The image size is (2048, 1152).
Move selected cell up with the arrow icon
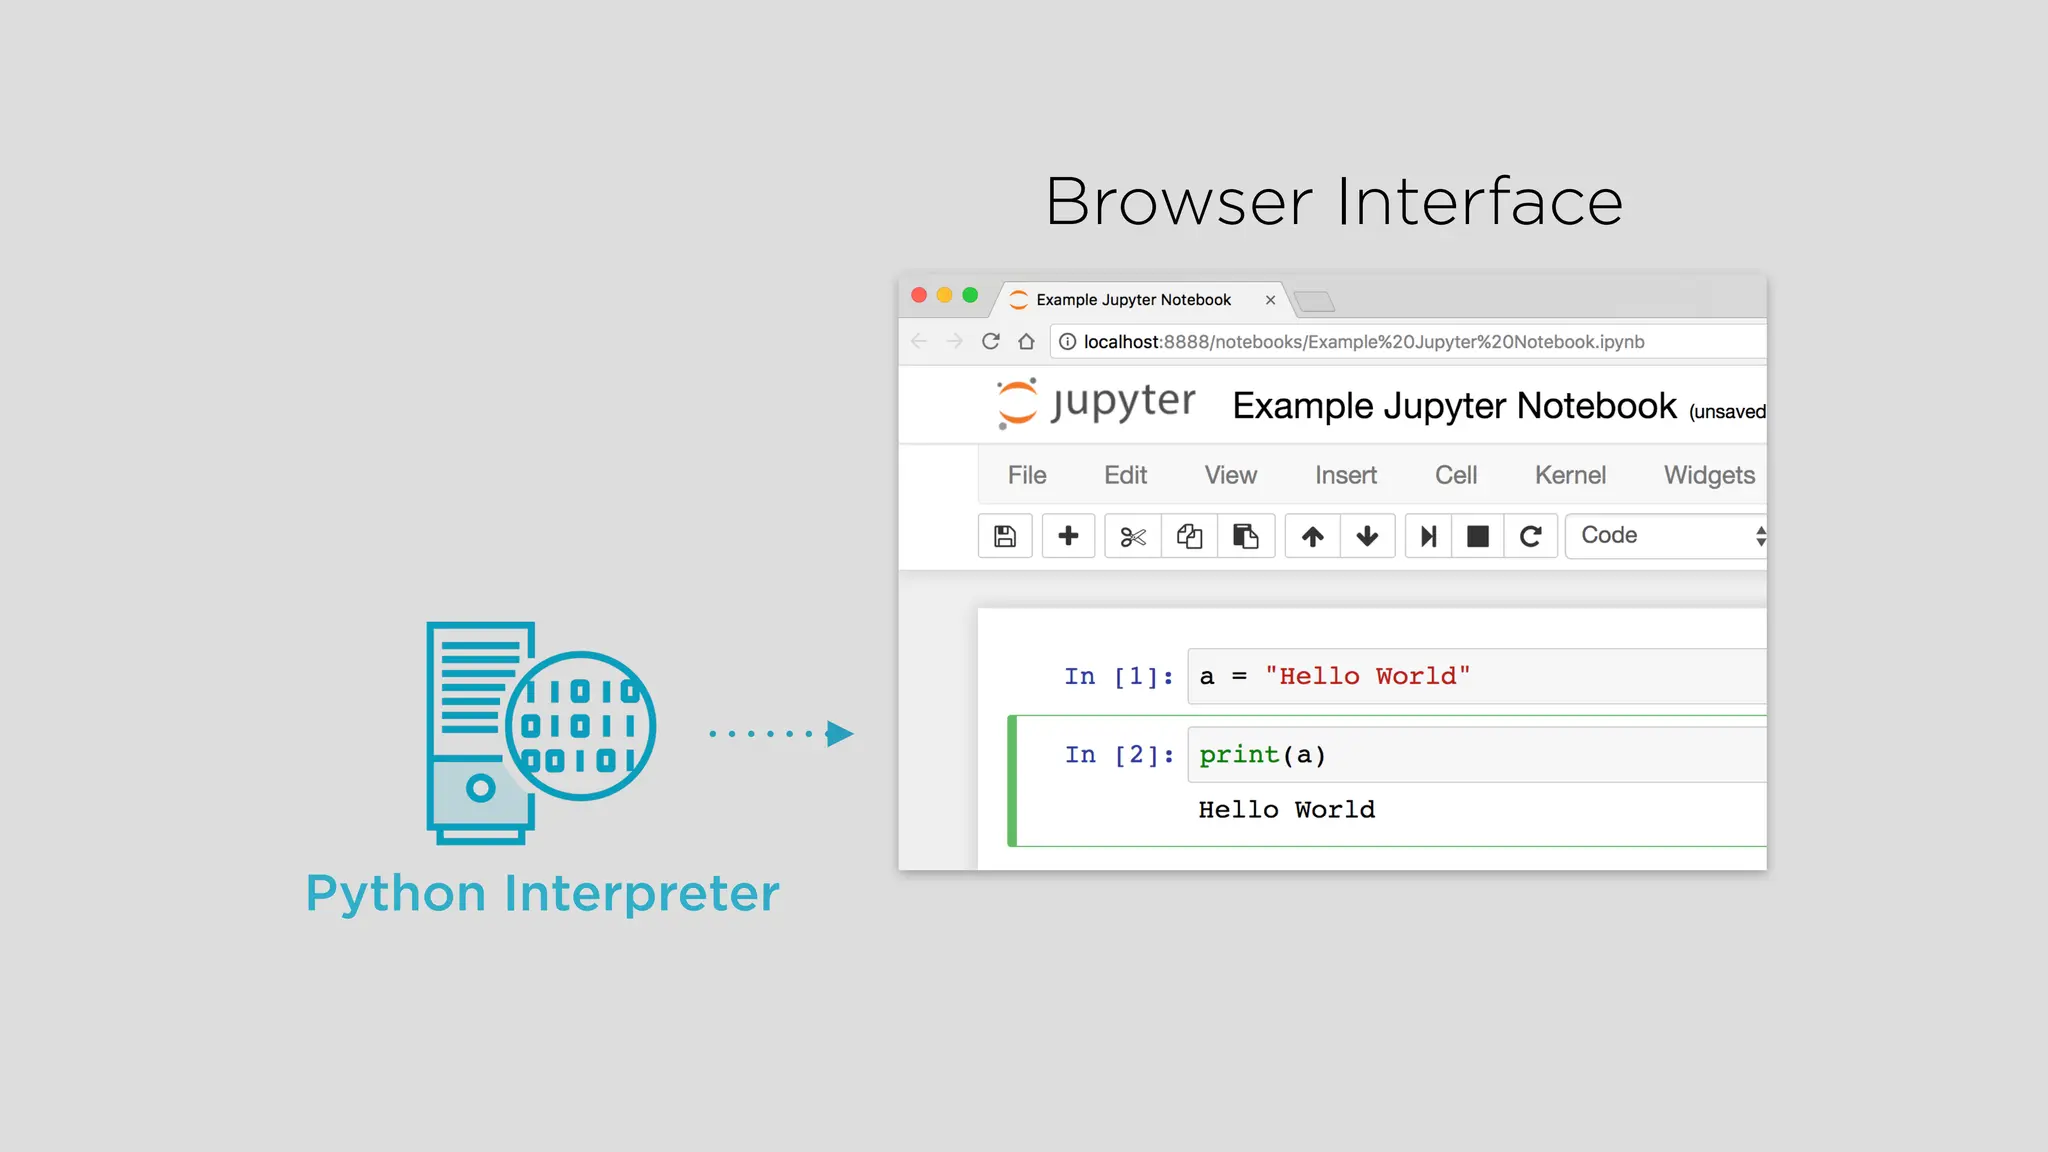[x=1313, y=536]
